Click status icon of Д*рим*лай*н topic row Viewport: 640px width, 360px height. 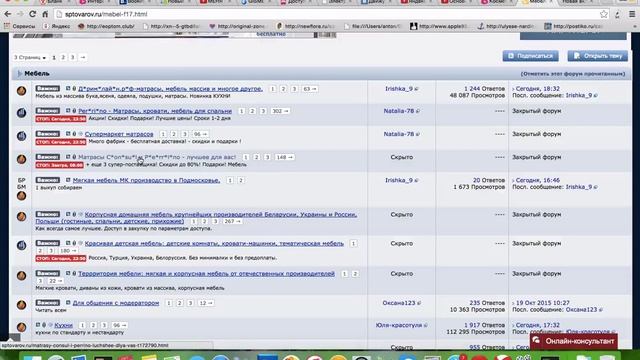tap(22, 91)
